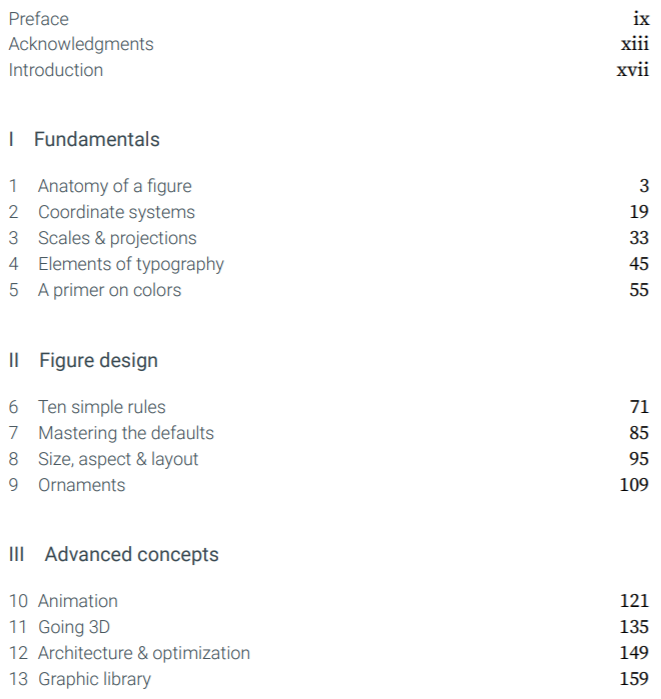Open chapter 3 Scales & projections

click(117, 238)
